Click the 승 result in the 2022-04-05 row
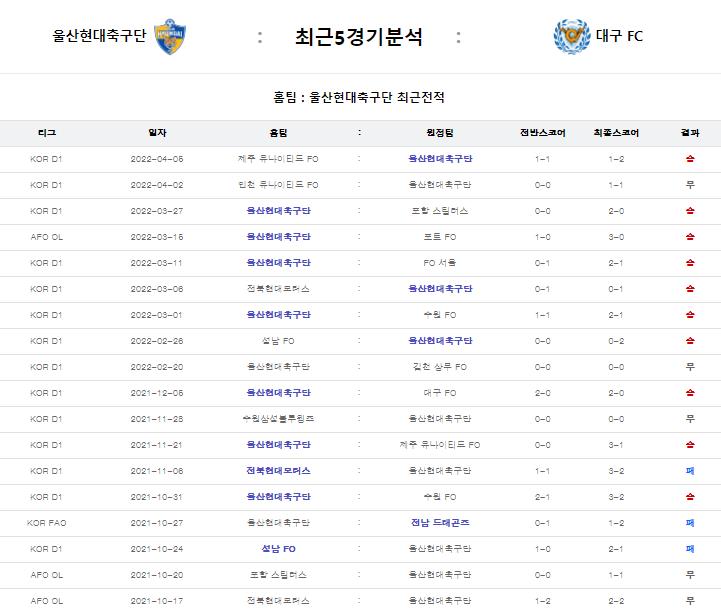 (690, 159)
